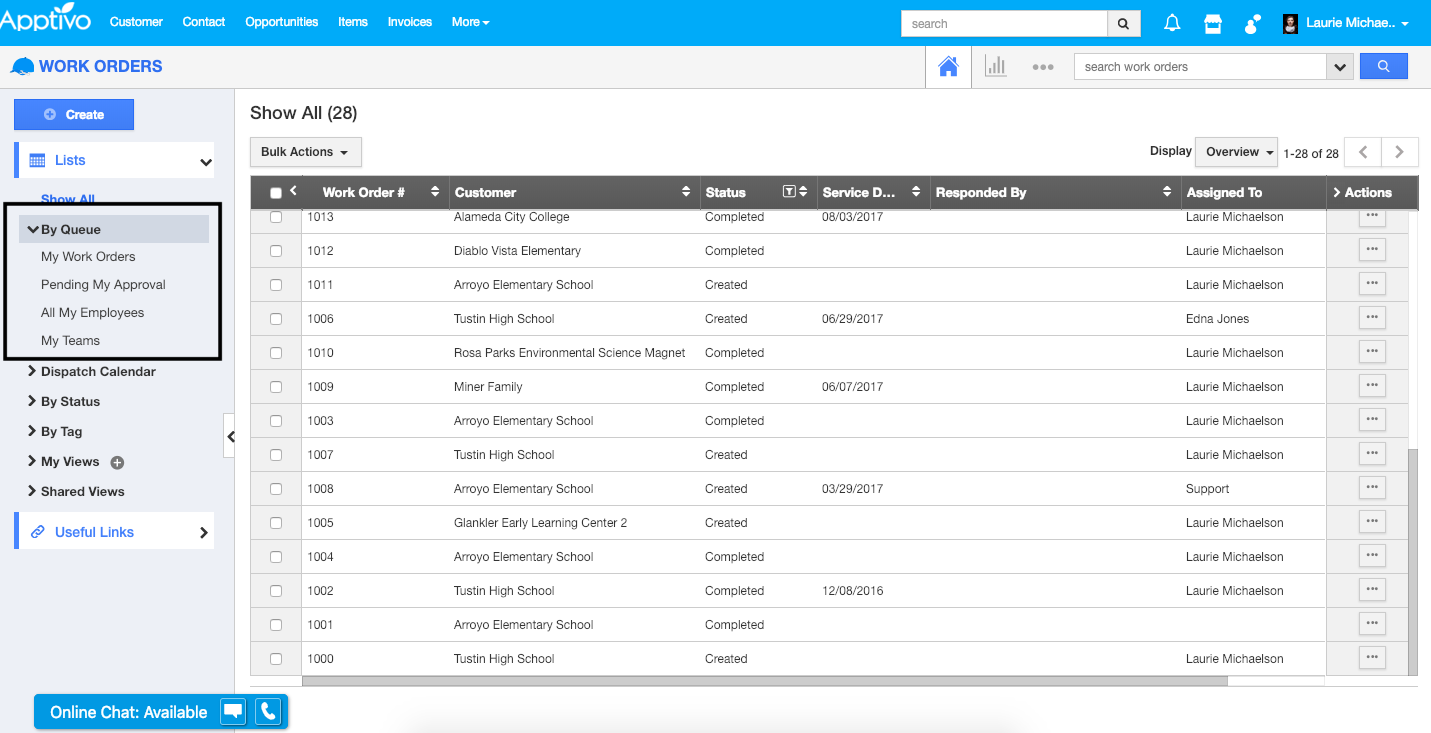This screenshot has height=733, width=1431.
Task: Go to the Work Orders home icon
Action: click(x=948, y=67)
